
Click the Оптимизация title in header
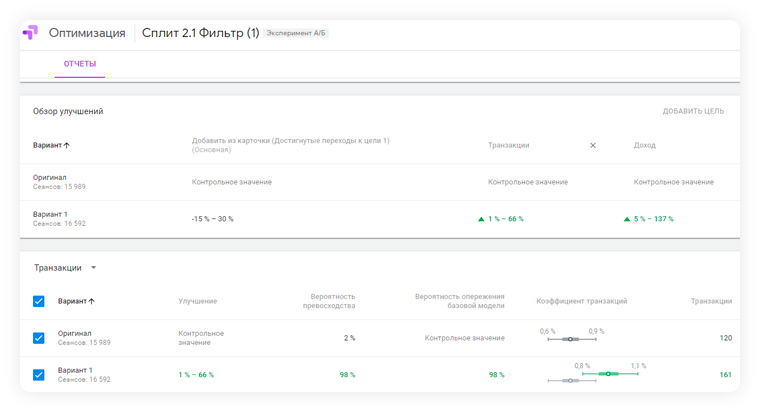pos(87,33)
